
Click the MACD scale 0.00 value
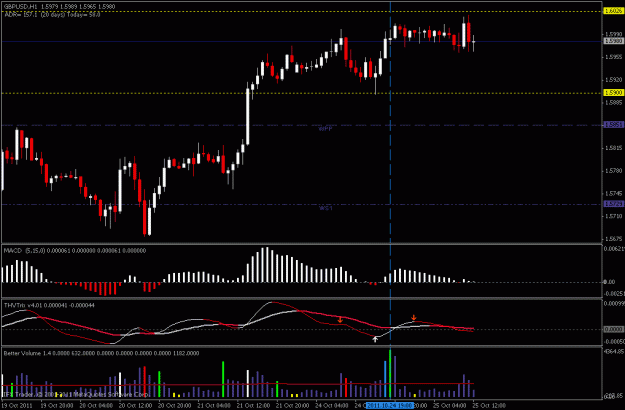click(x=609, y=282)
